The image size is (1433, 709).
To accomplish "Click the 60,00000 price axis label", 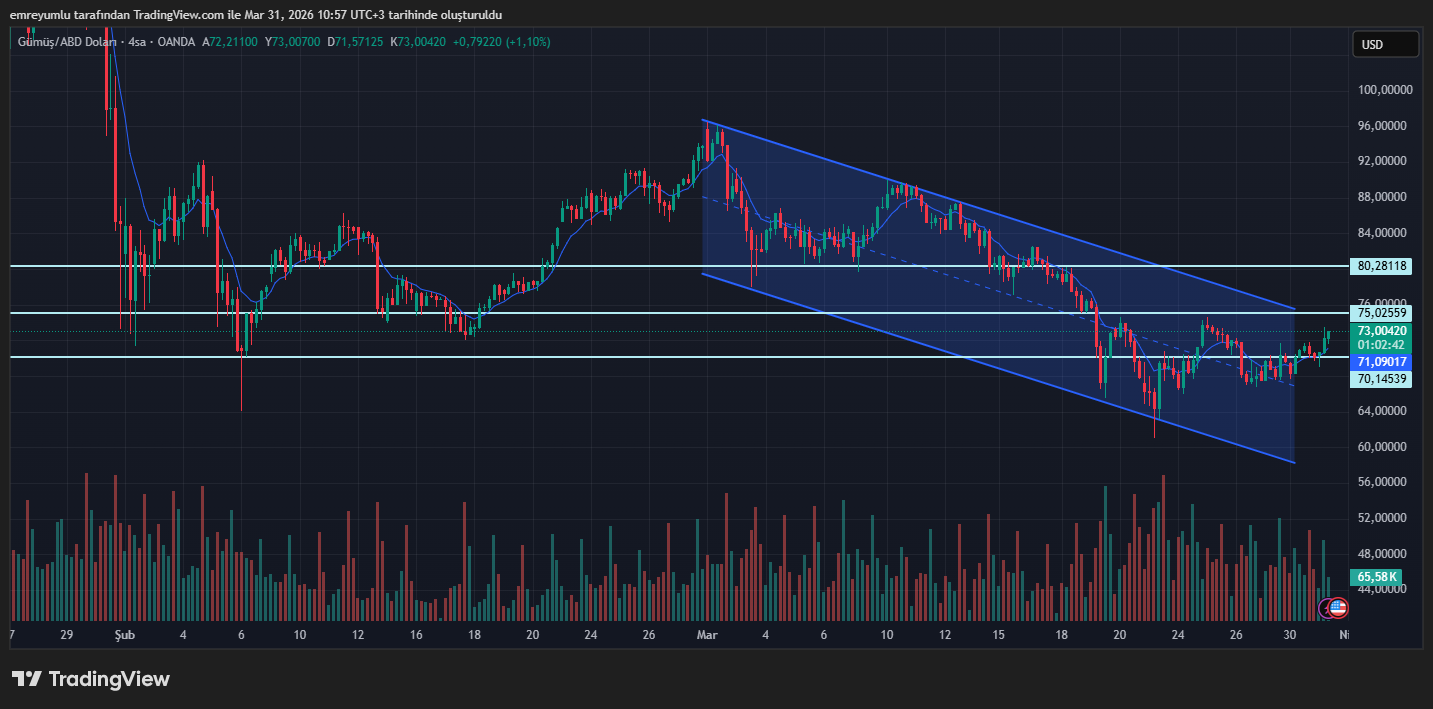I will click(1384, 446).
